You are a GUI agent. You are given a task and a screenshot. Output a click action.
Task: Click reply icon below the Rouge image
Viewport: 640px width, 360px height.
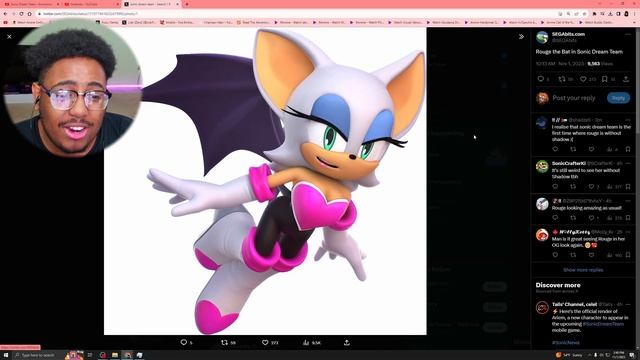[184, 342]
